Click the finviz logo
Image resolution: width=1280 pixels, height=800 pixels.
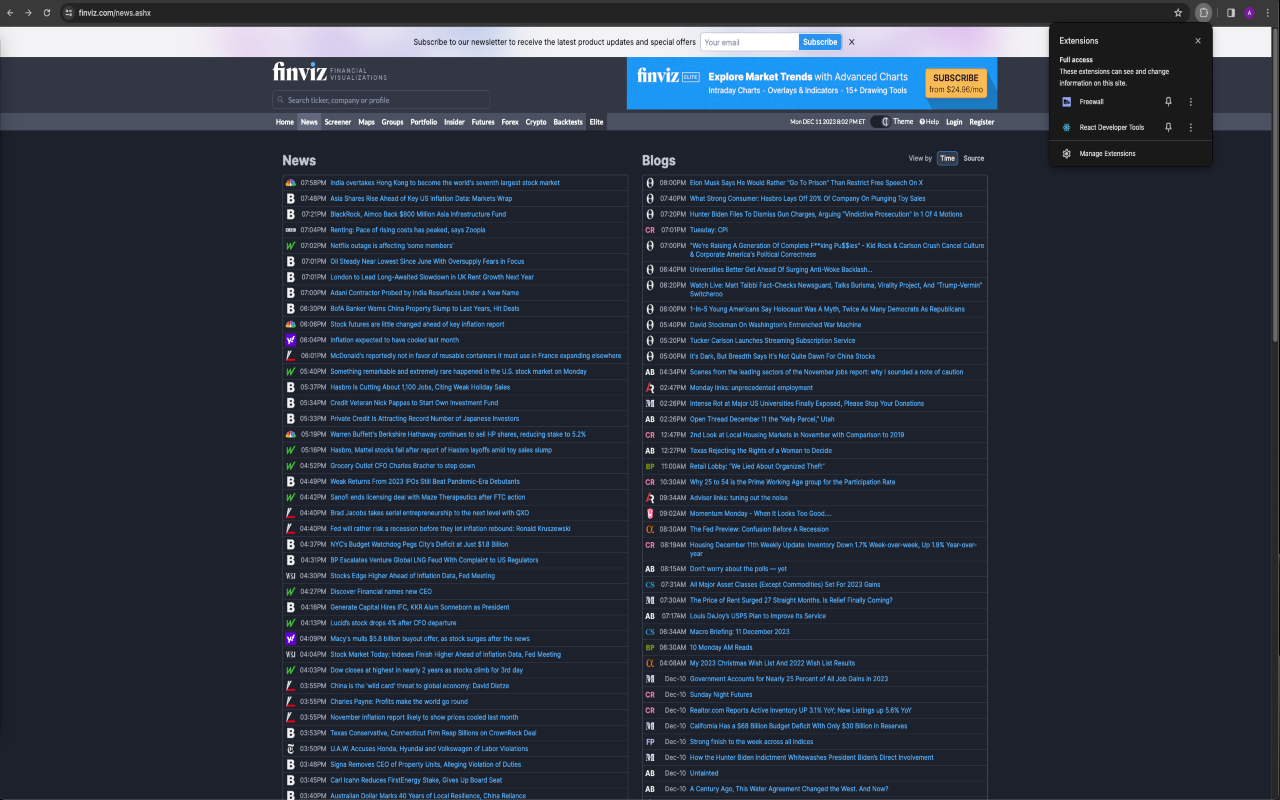(299, 71)
